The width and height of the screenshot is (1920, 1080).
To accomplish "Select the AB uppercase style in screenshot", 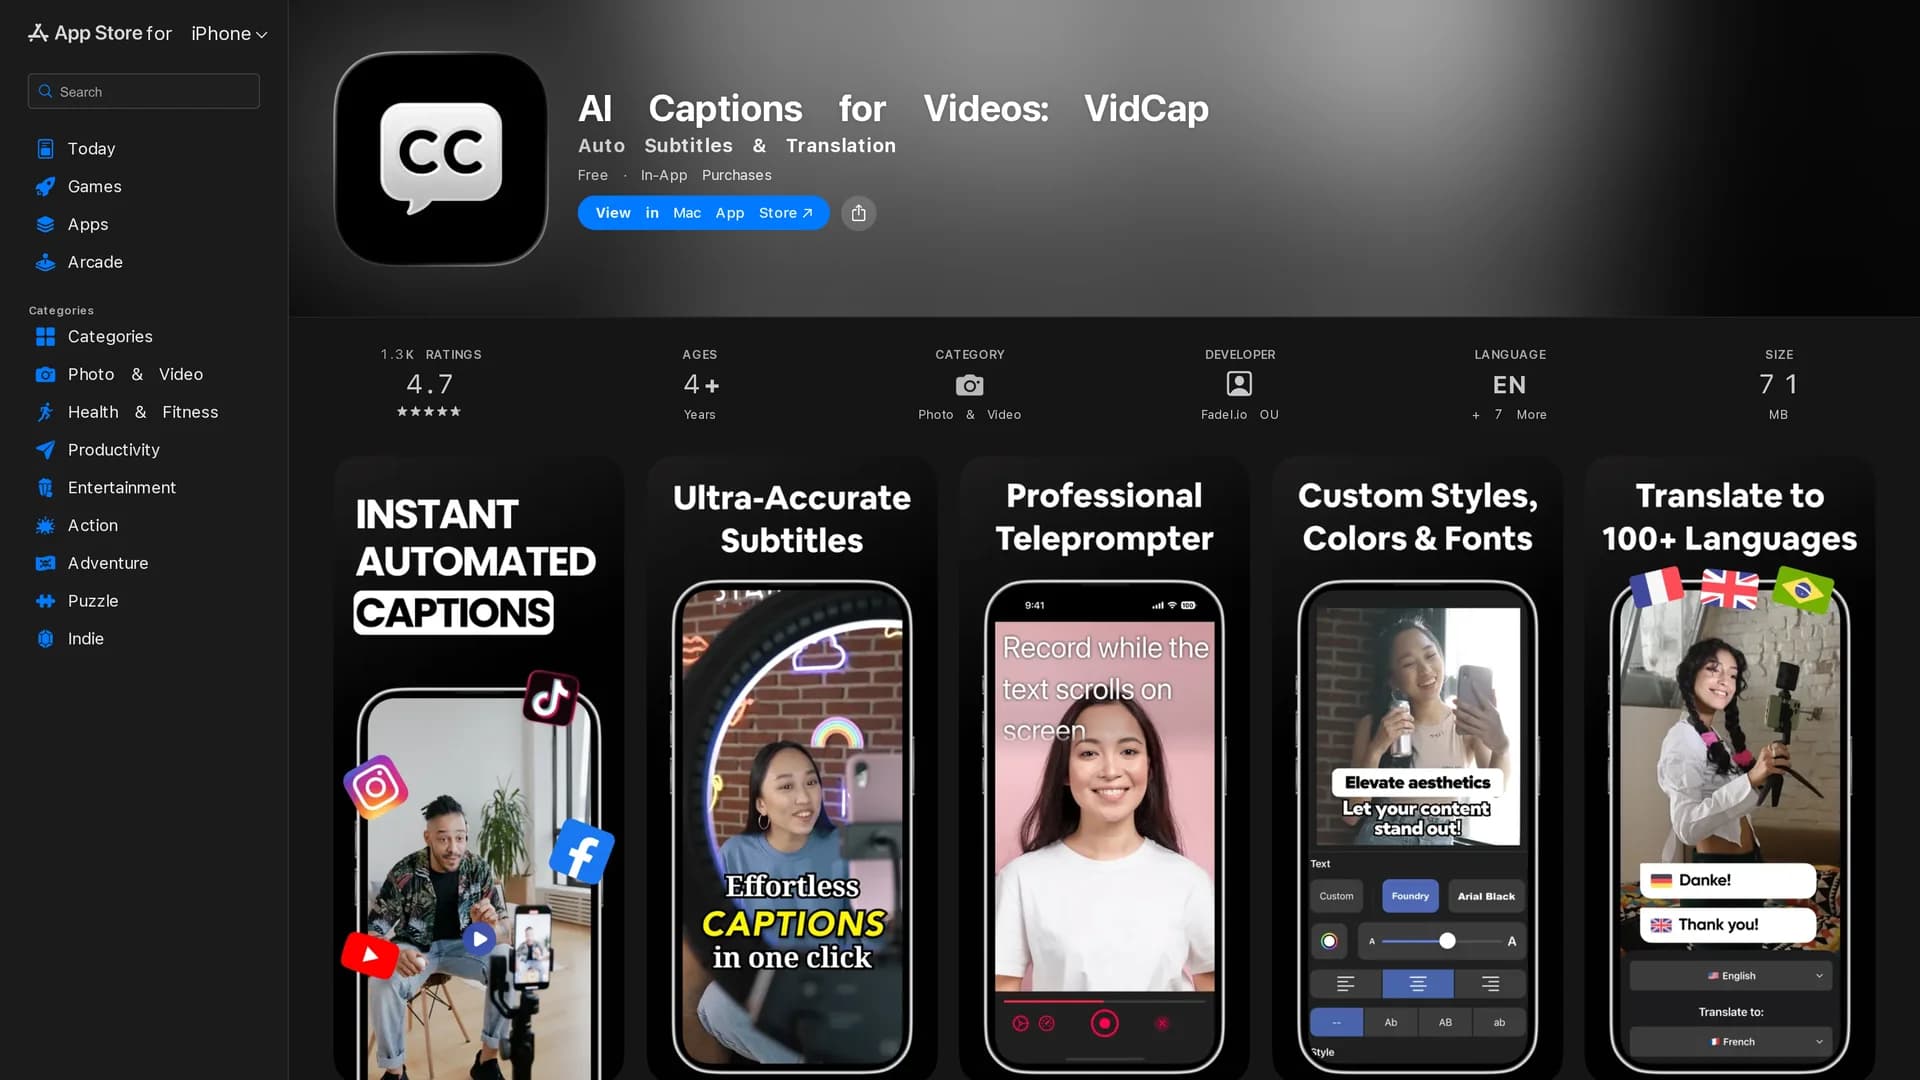I will 1445,1022.
